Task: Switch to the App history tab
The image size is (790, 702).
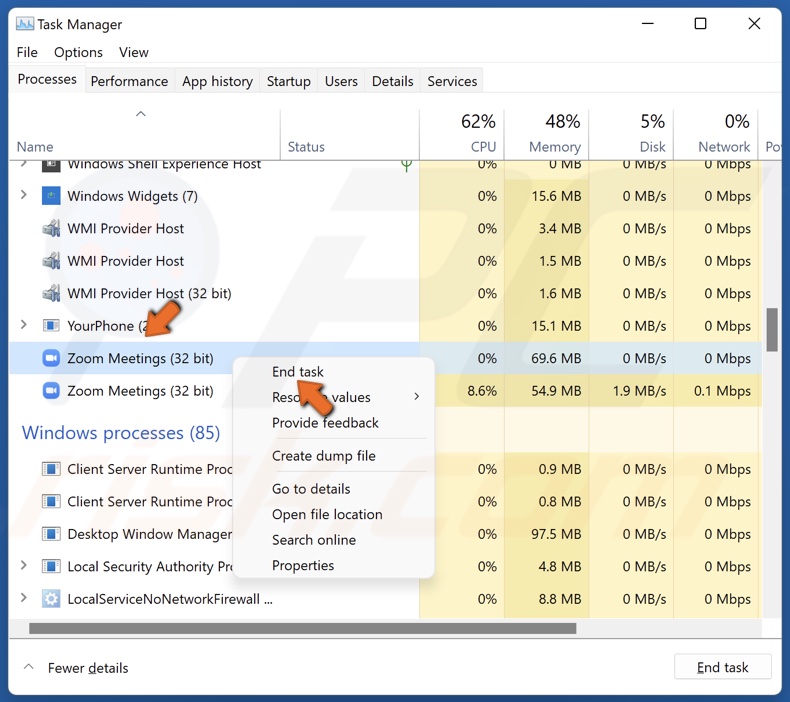Action: (x=217, y=81)
